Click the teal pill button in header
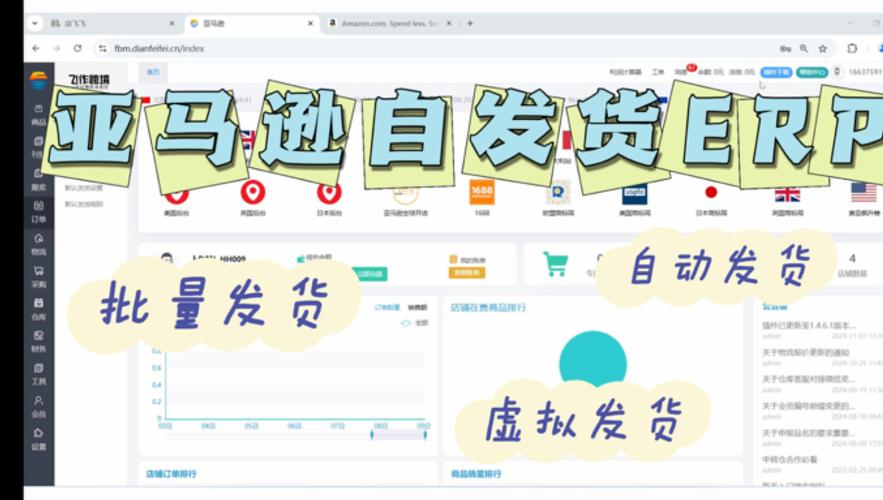The width and height of the screenshot is (883, 500). coord(811,72)
